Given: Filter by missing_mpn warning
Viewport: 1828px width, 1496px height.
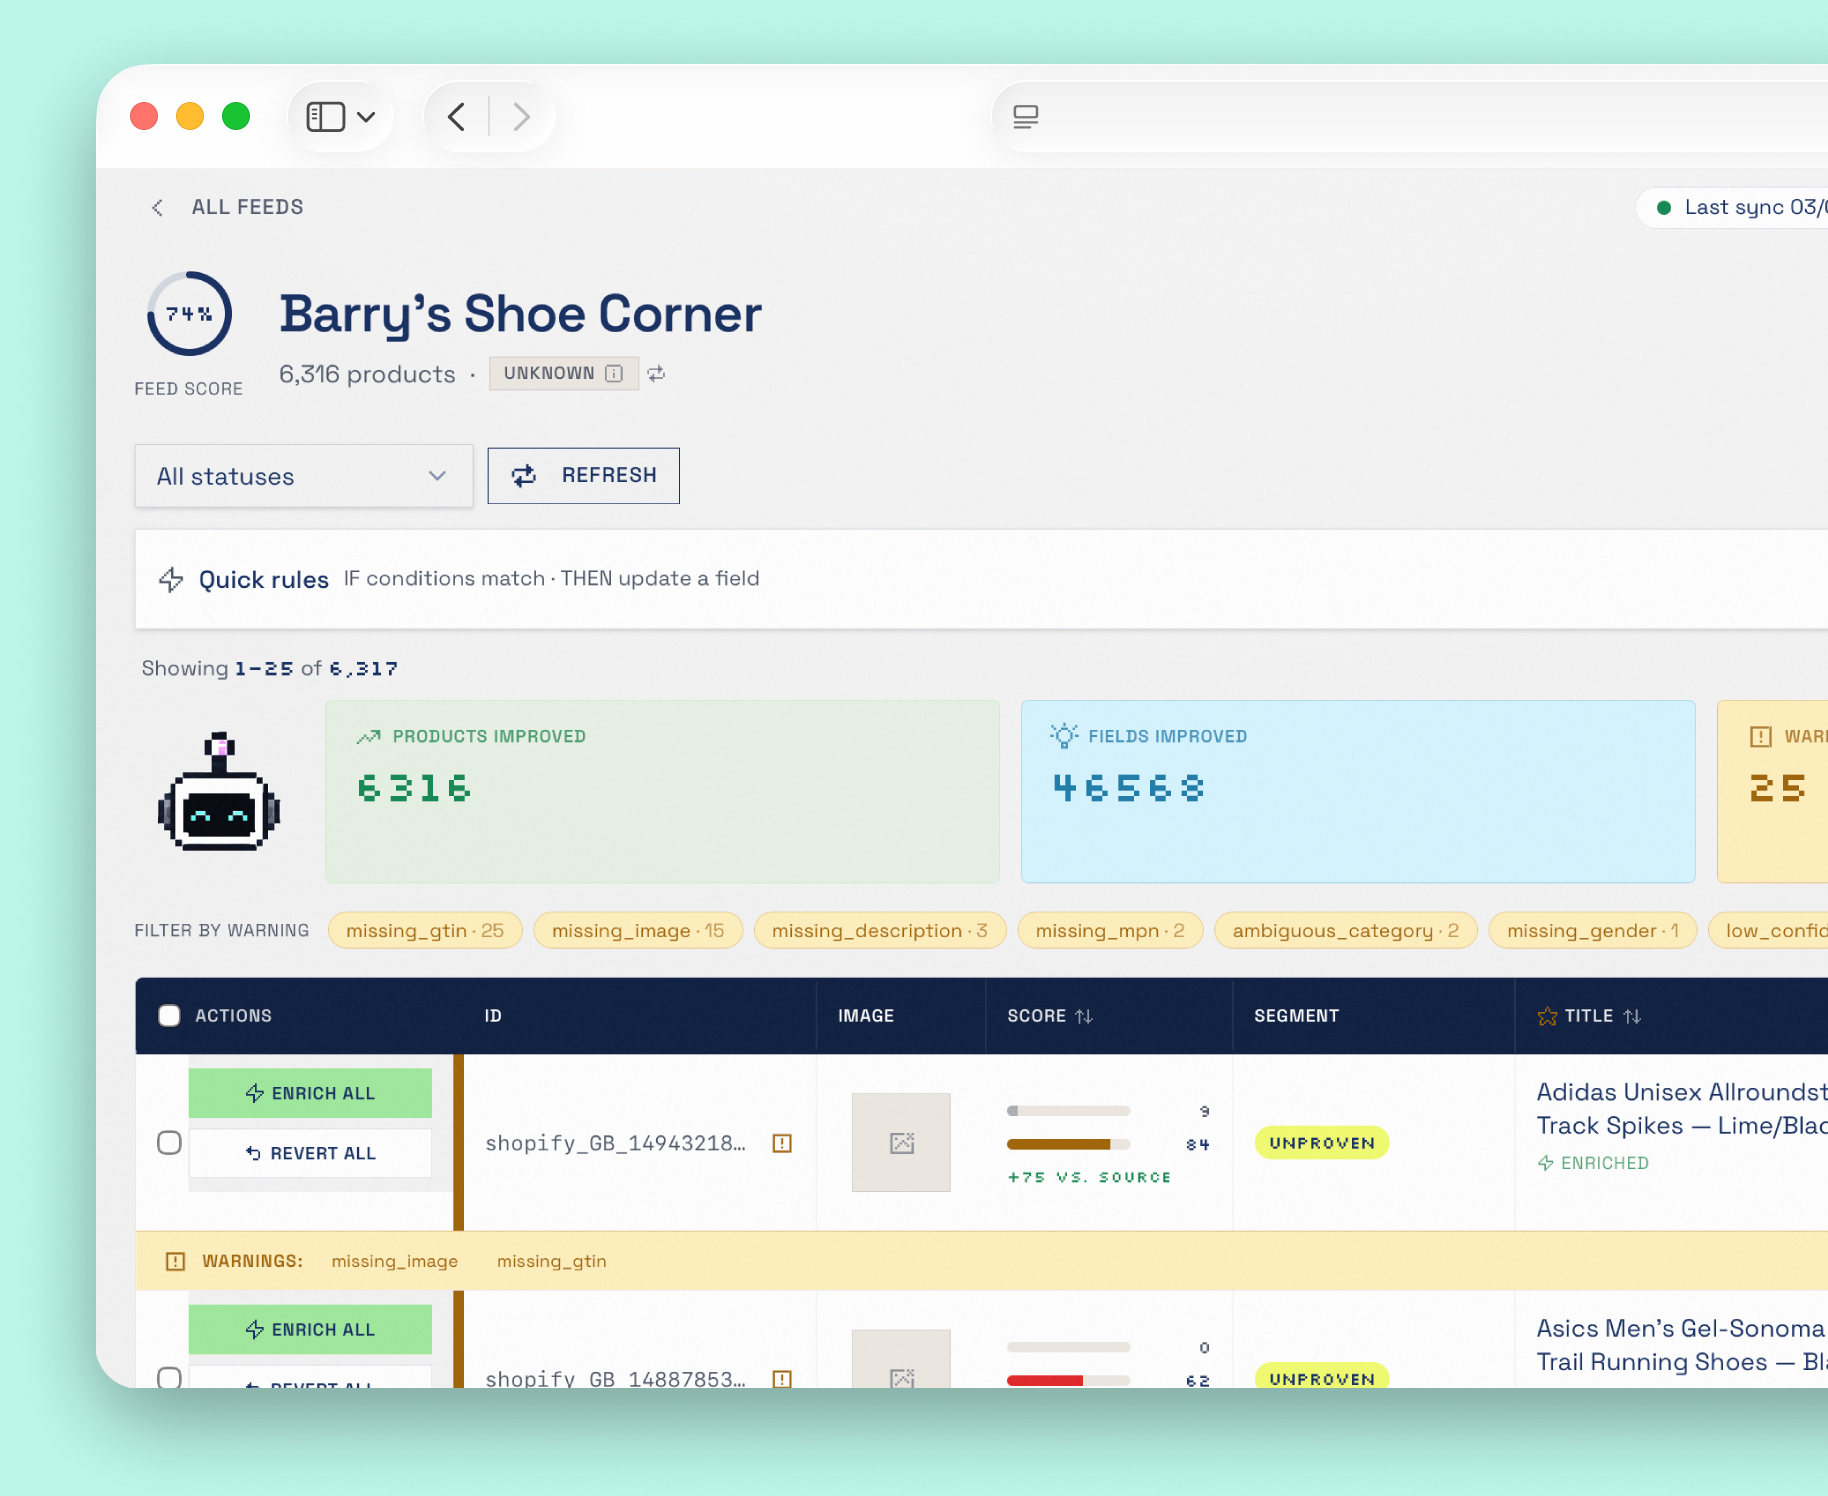Looking at the screenshot, I should point(1110,931).
